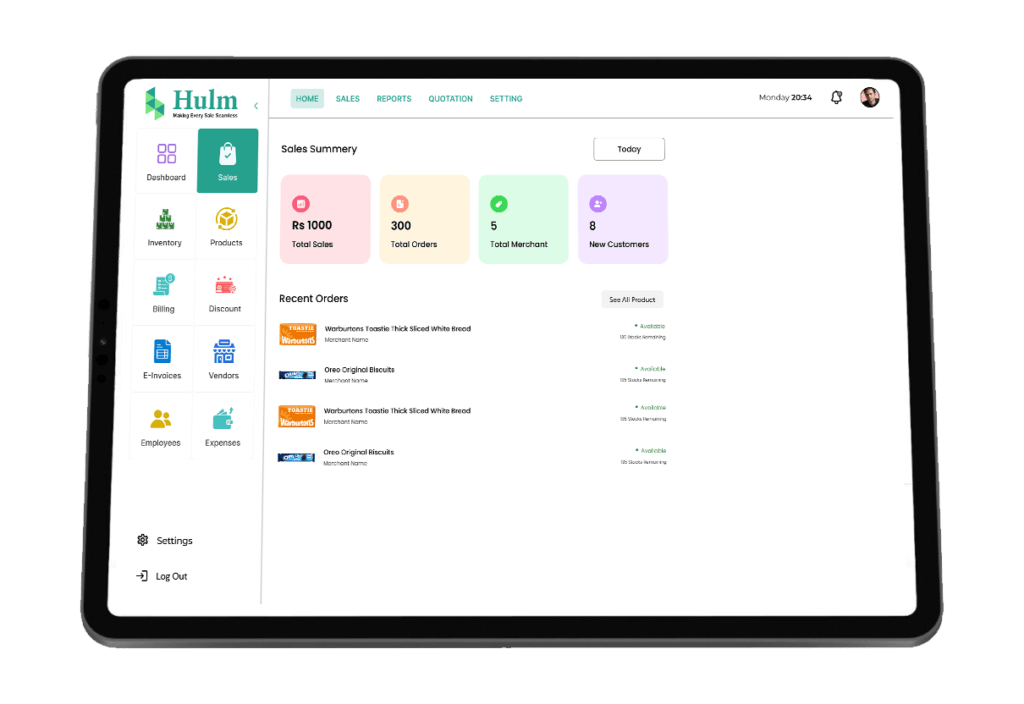
Task: Click the Hulm logo
Action: 191,103
